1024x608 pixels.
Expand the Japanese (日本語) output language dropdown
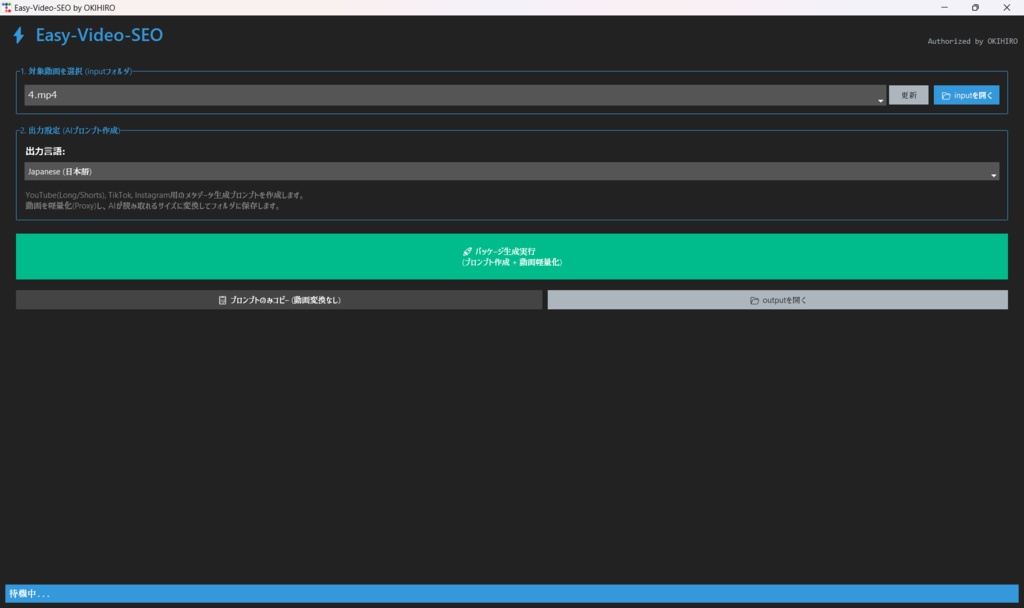click(511, 172)
